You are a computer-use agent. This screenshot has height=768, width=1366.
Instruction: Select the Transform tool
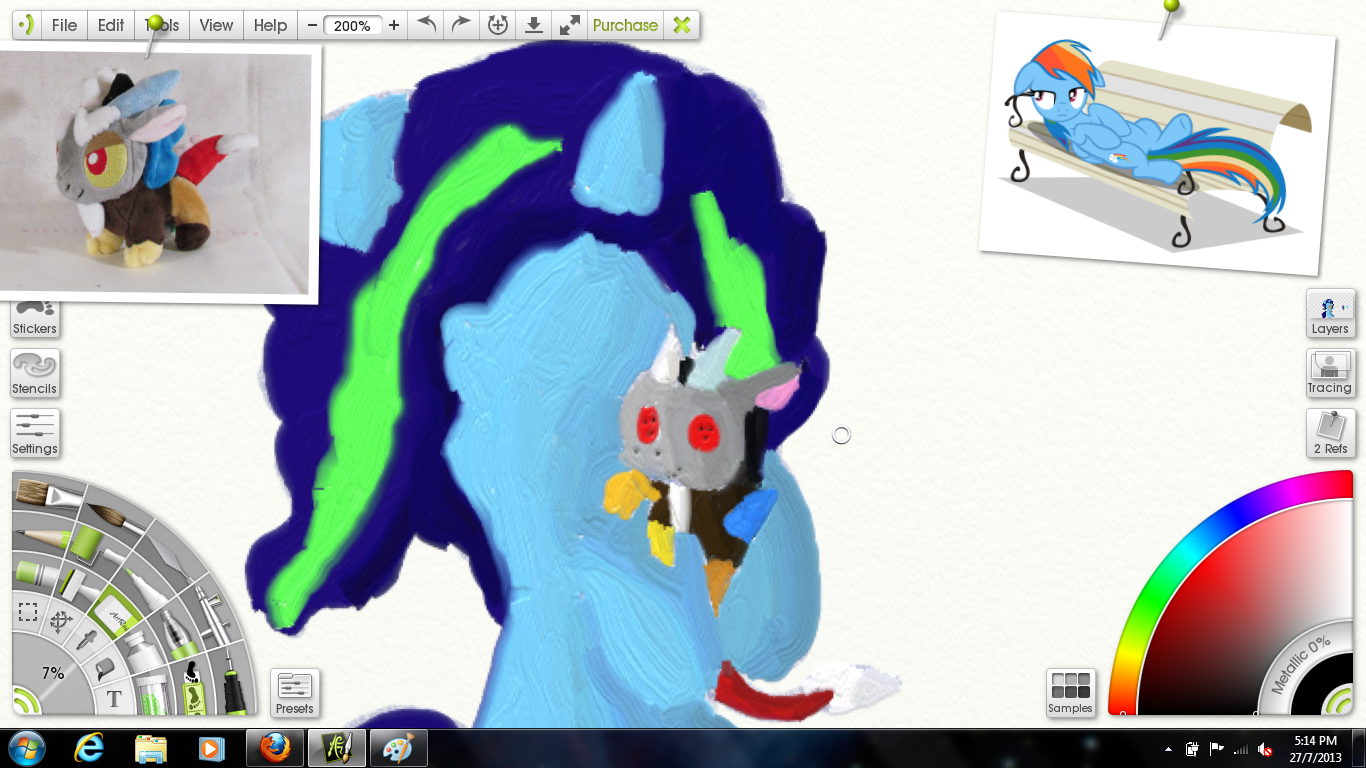click(x=61, y=622)
